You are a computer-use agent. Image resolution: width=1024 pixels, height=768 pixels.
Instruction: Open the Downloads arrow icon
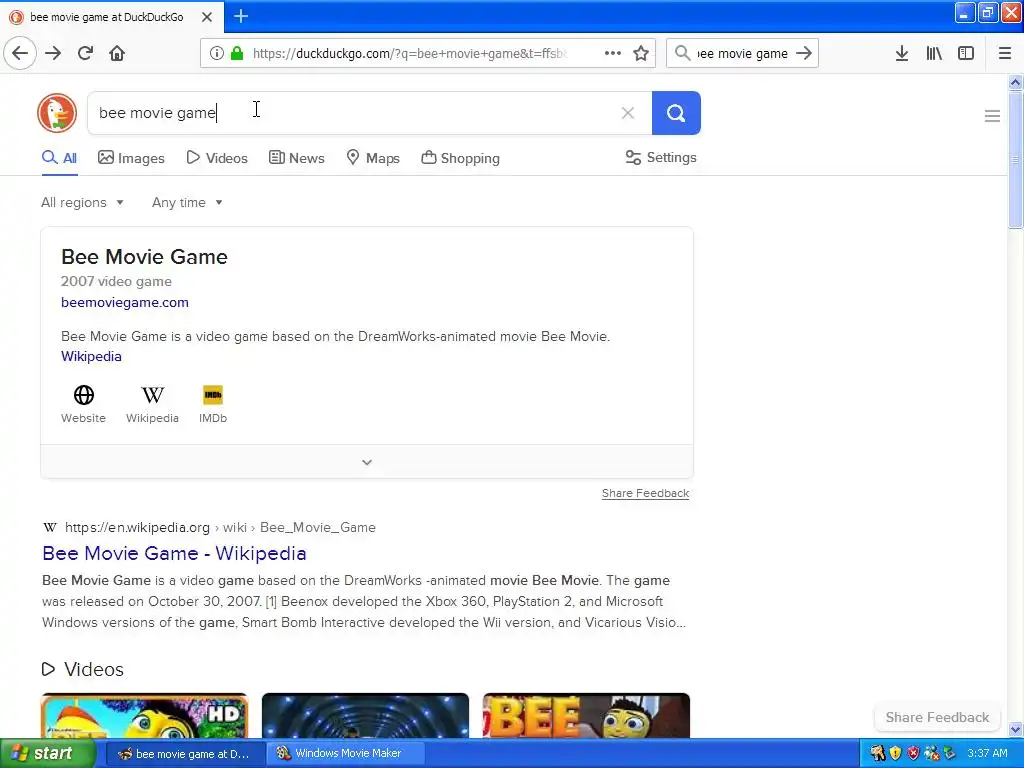point(902,53)
